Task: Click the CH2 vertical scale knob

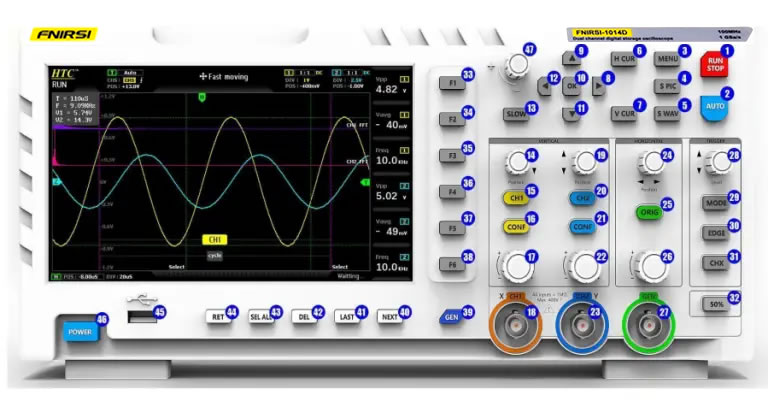Action: [584, 267]
